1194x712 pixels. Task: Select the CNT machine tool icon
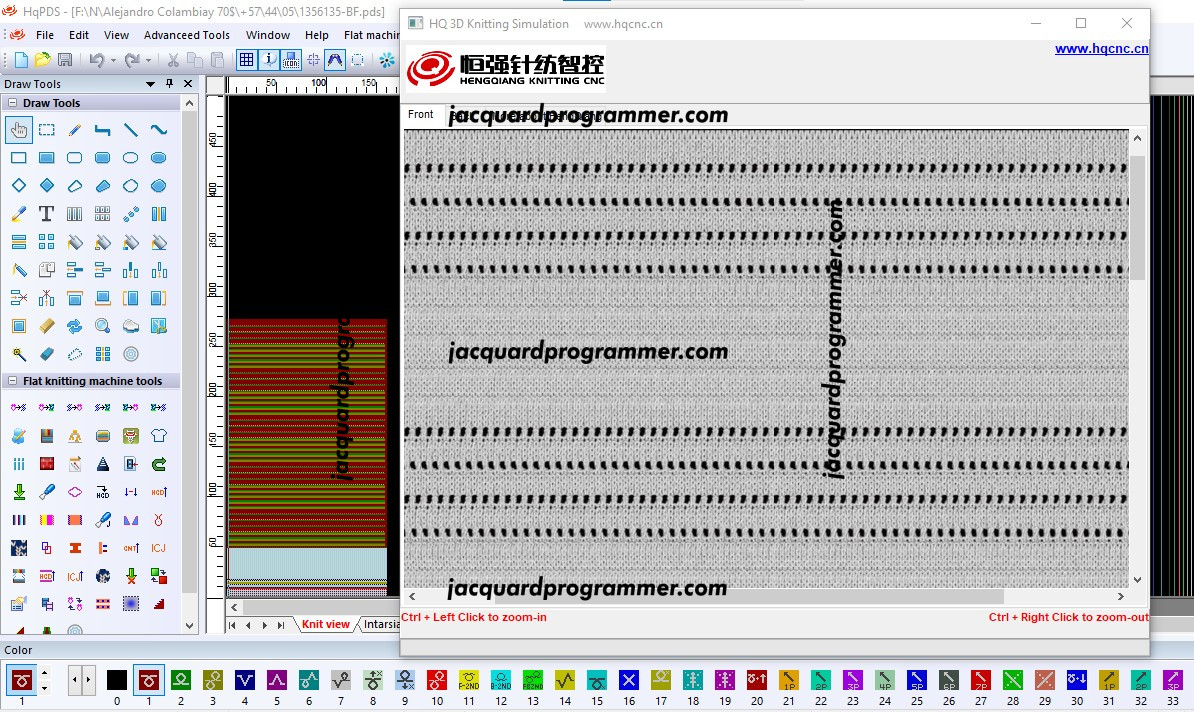click(x=131, y=548)
